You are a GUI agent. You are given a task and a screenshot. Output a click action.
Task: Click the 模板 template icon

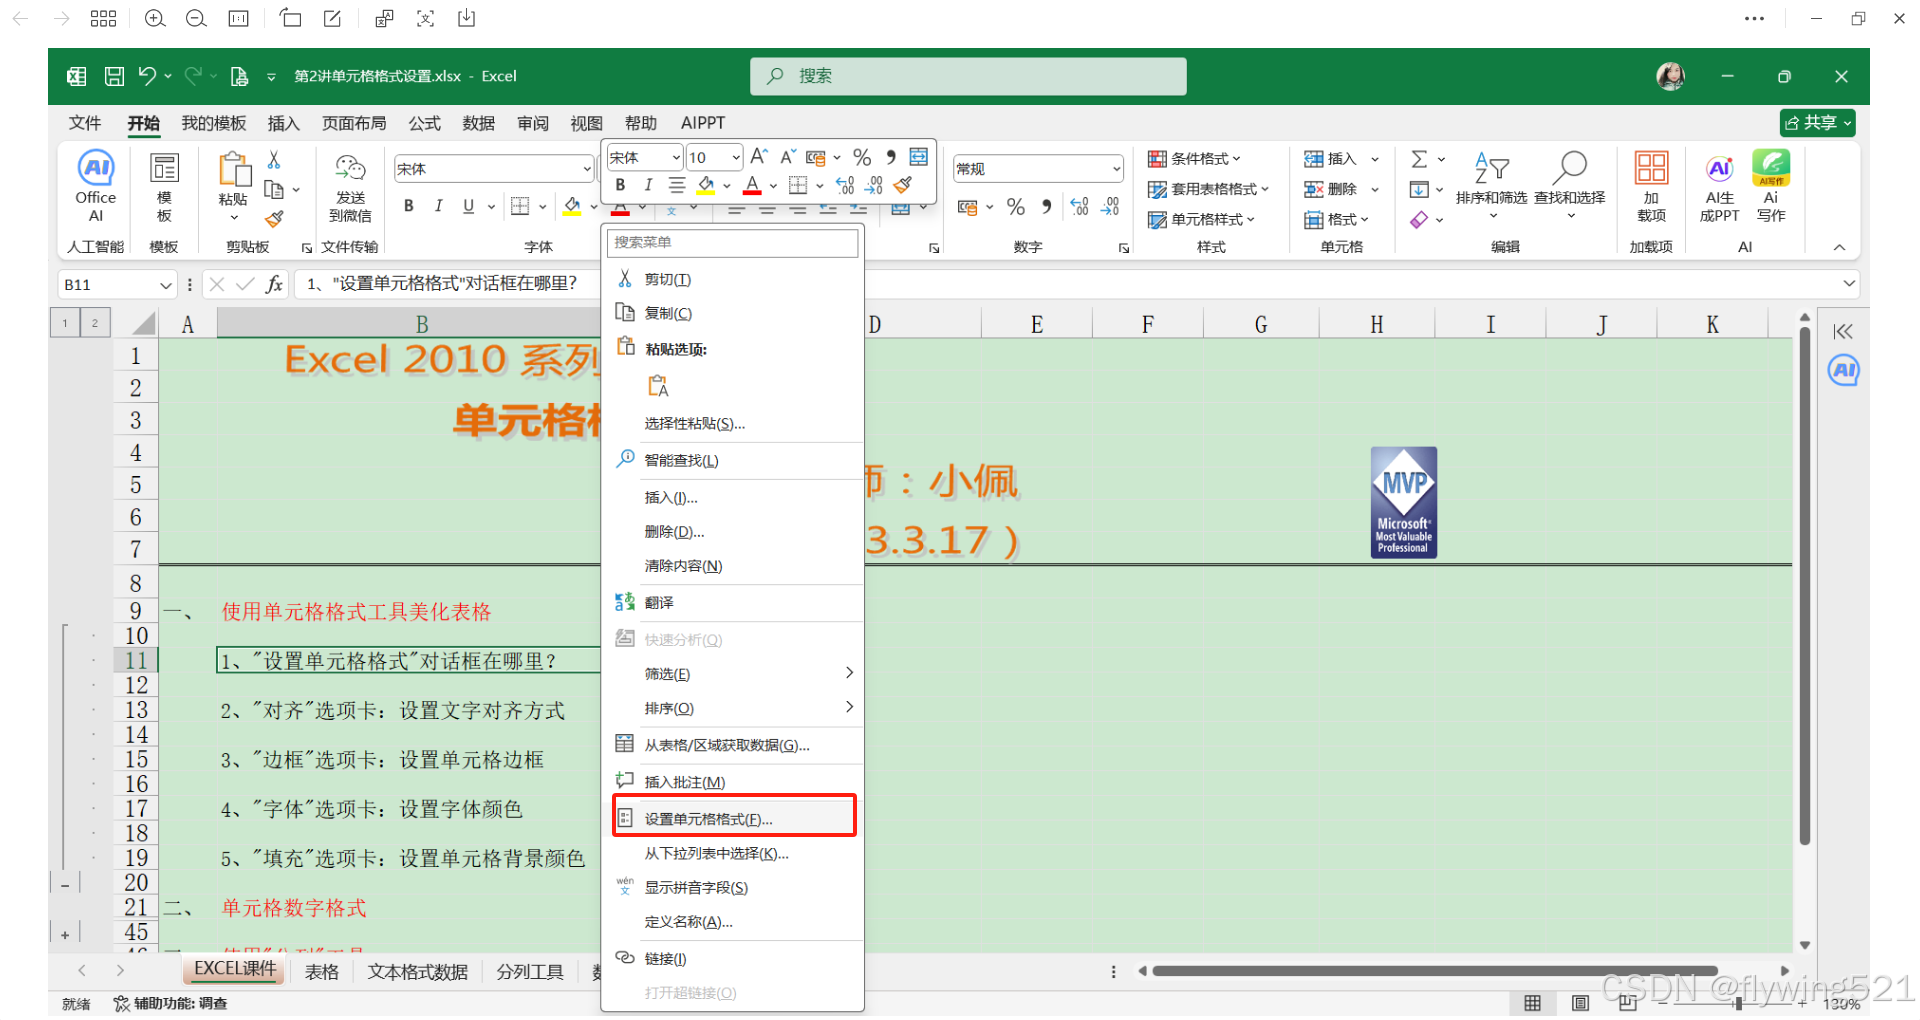[x=164, y=168]
